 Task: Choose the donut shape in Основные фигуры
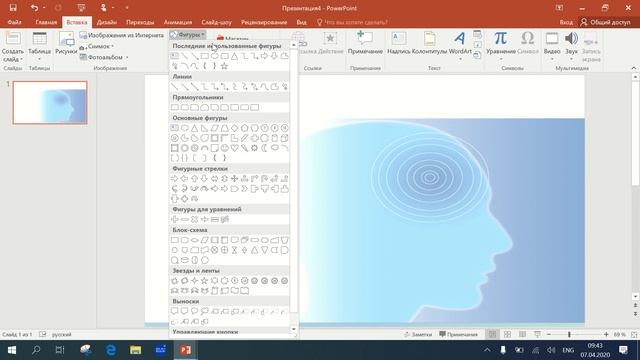coord(184,148)
